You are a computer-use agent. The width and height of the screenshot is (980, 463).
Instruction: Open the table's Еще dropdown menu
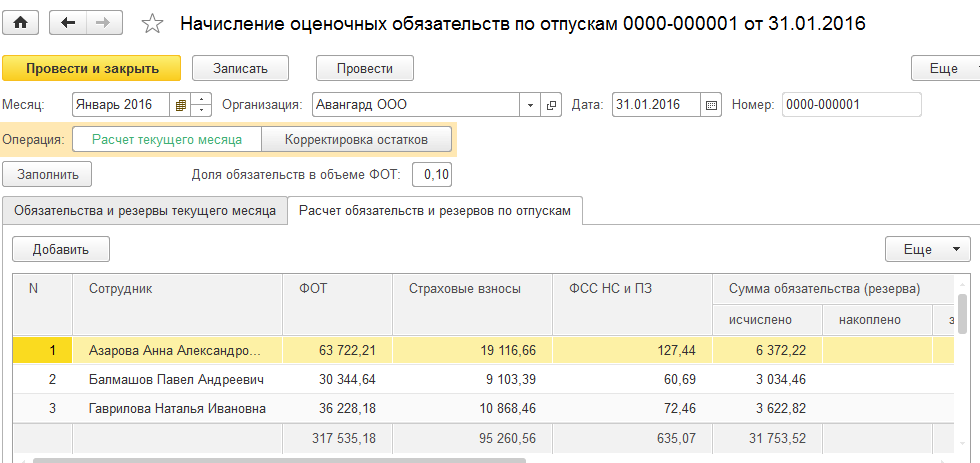927,249
